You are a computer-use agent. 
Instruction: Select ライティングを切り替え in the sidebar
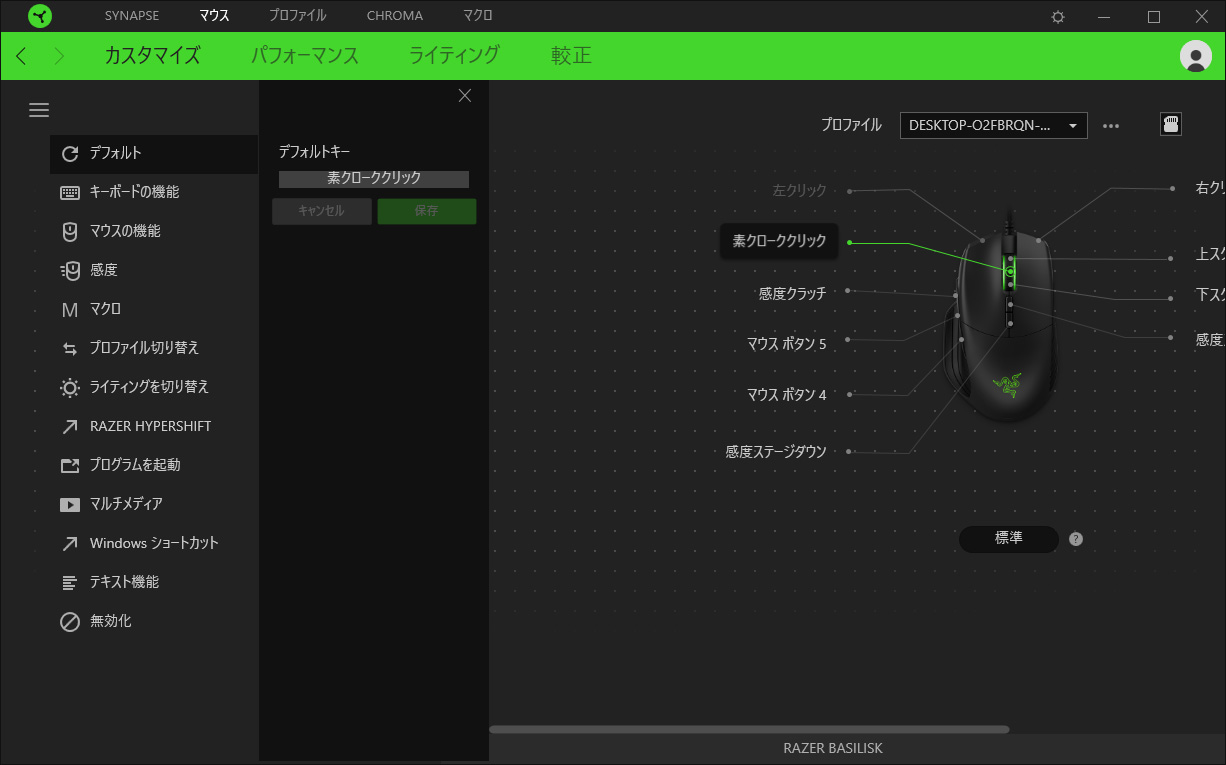tap(154, 387)
